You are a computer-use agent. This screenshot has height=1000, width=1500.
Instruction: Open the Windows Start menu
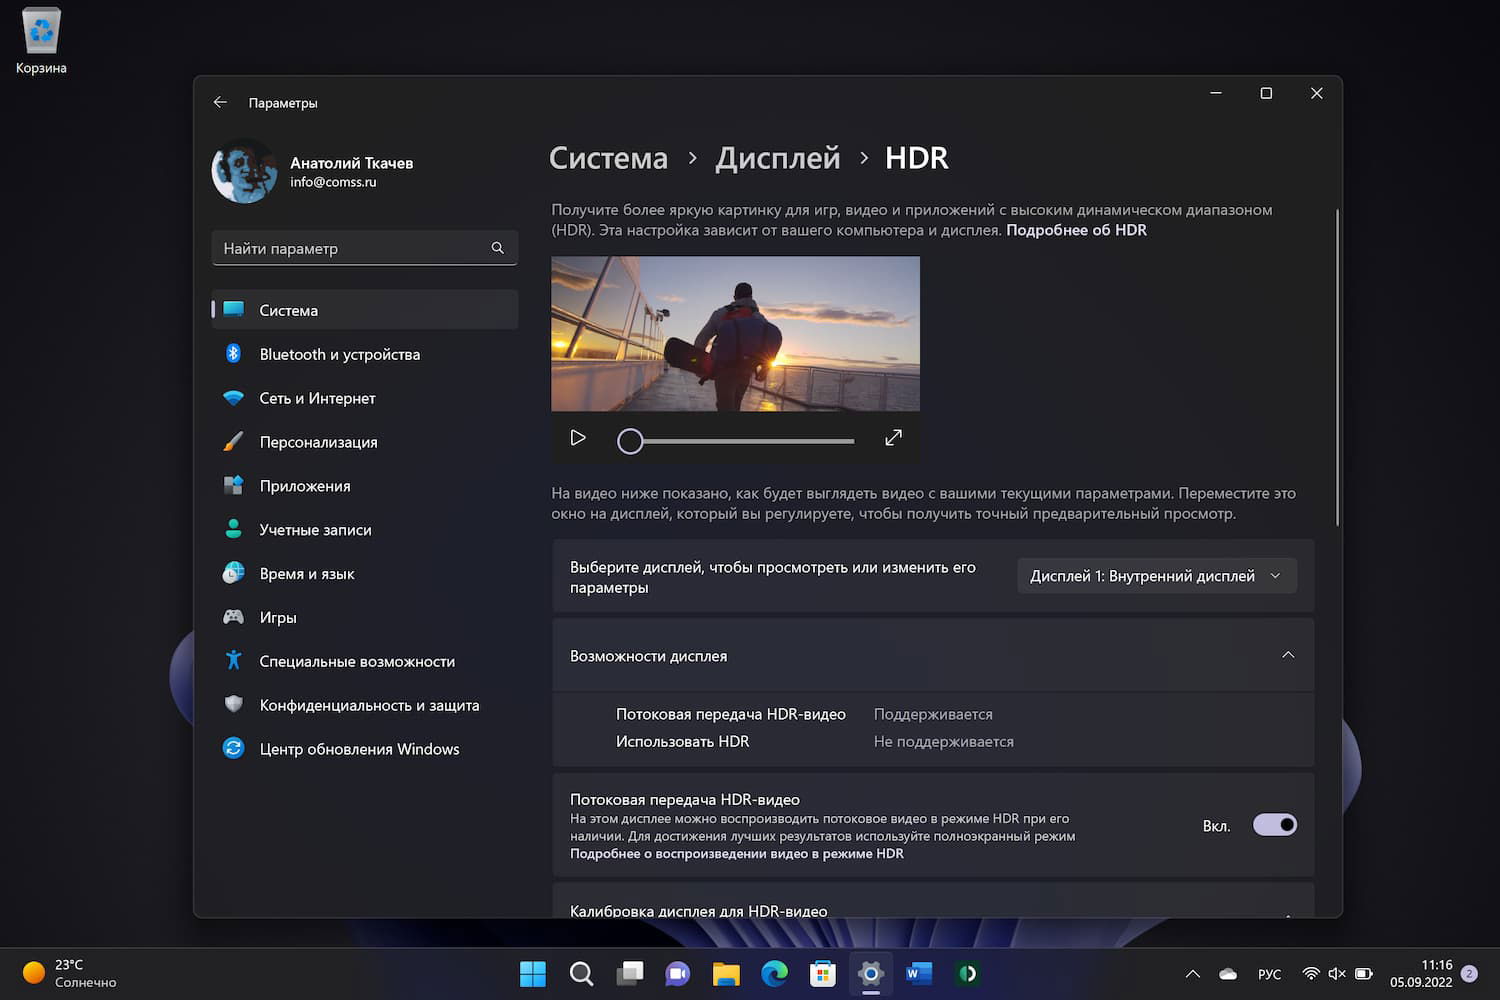click(x=533, y=973)
